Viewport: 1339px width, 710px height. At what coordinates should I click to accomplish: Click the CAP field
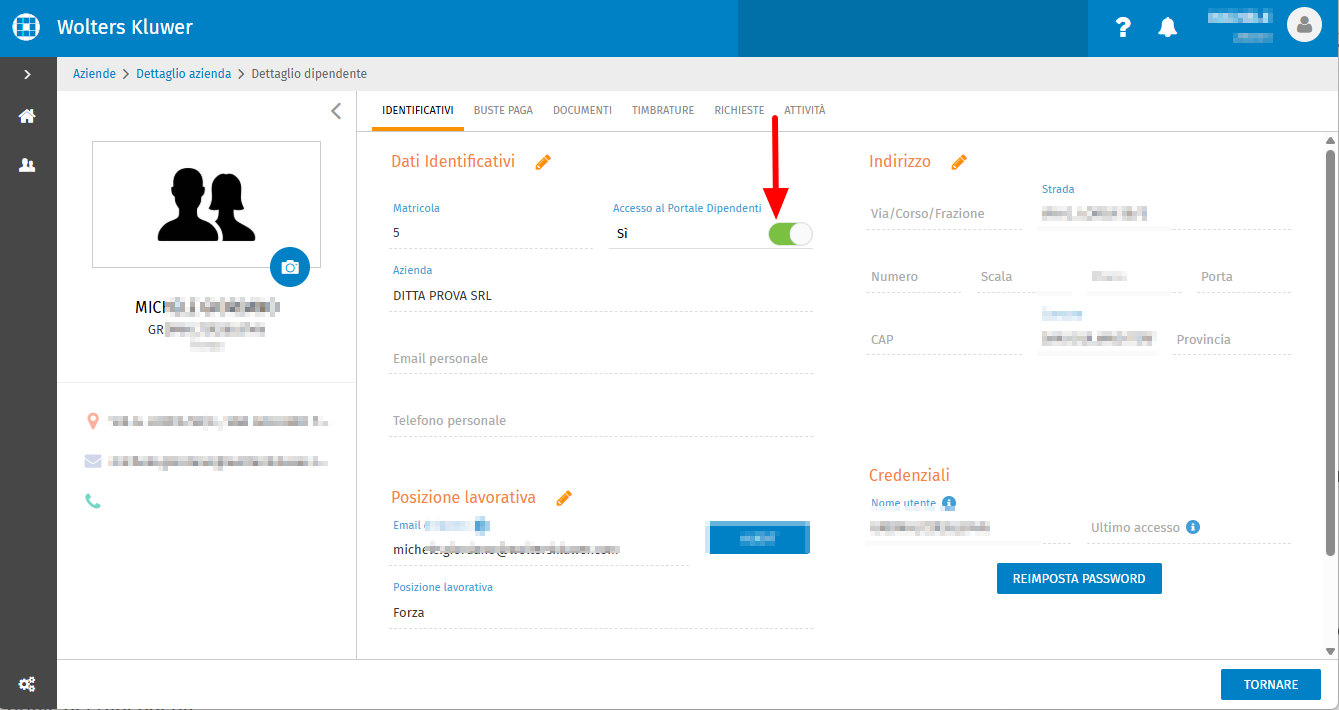(x=945, y=340)
